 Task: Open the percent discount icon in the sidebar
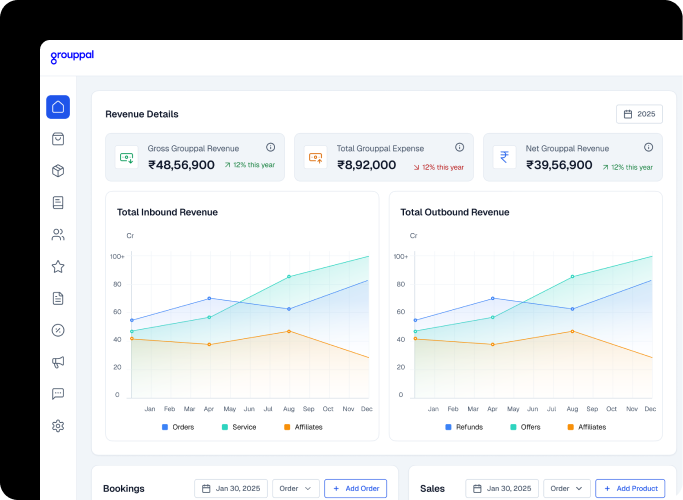58,330
